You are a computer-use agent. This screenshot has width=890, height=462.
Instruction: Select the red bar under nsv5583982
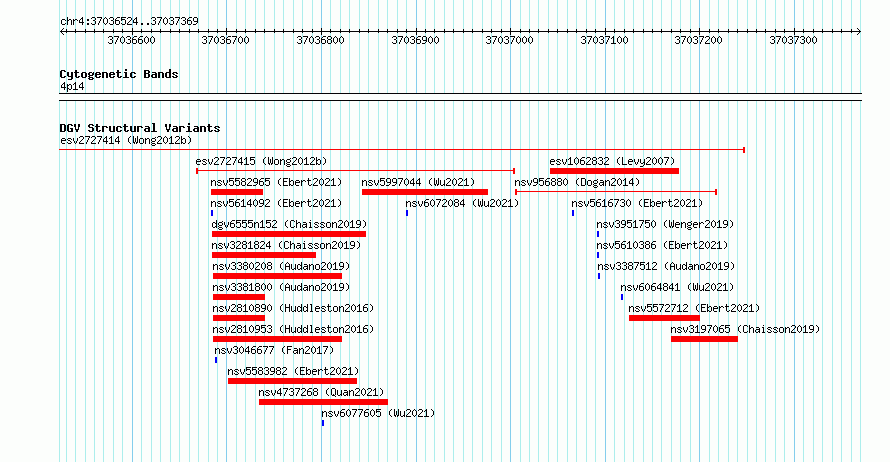pyautogui.click(x=292, y=381)
